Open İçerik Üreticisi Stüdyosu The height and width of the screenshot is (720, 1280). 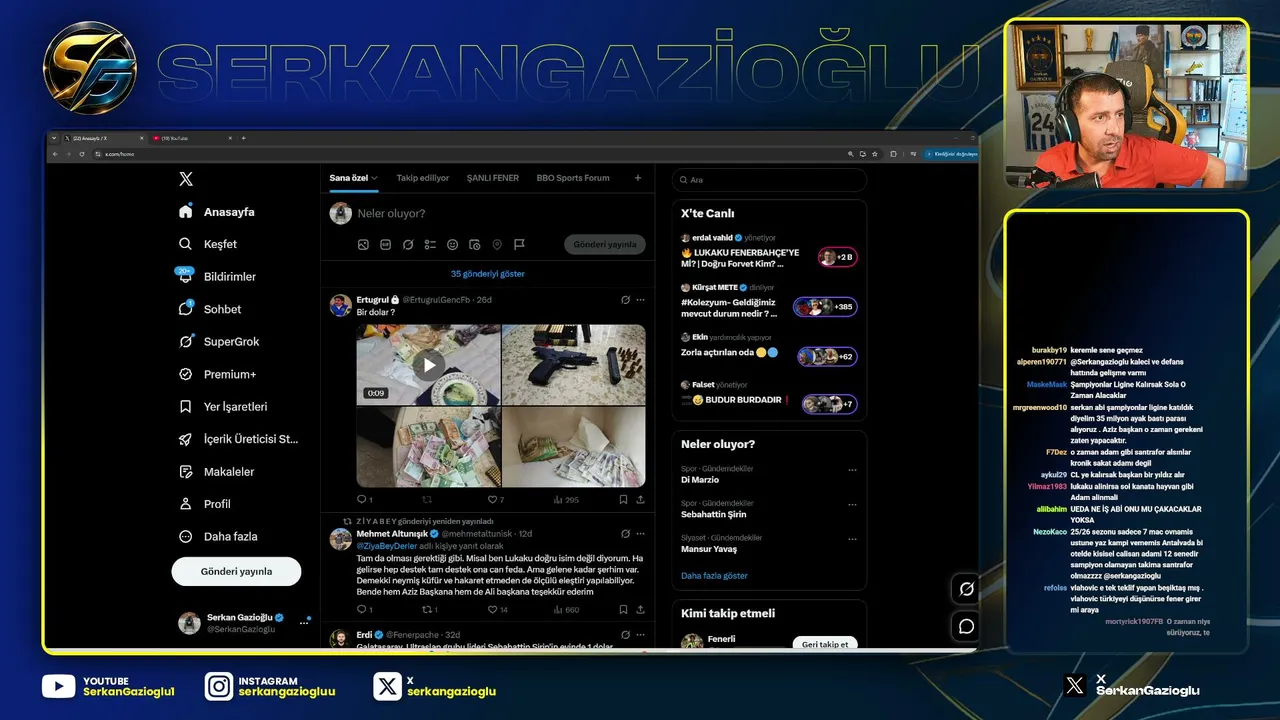pyautogui.click(x=238, y=439)
